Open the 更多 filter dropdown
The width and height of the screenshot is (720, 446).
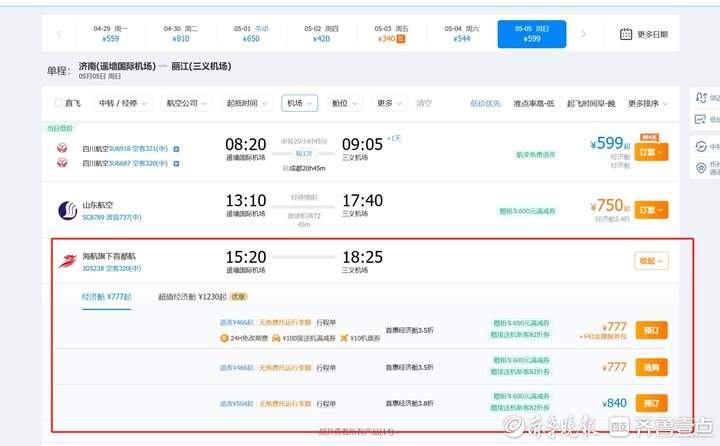click(x=389, y=103)
